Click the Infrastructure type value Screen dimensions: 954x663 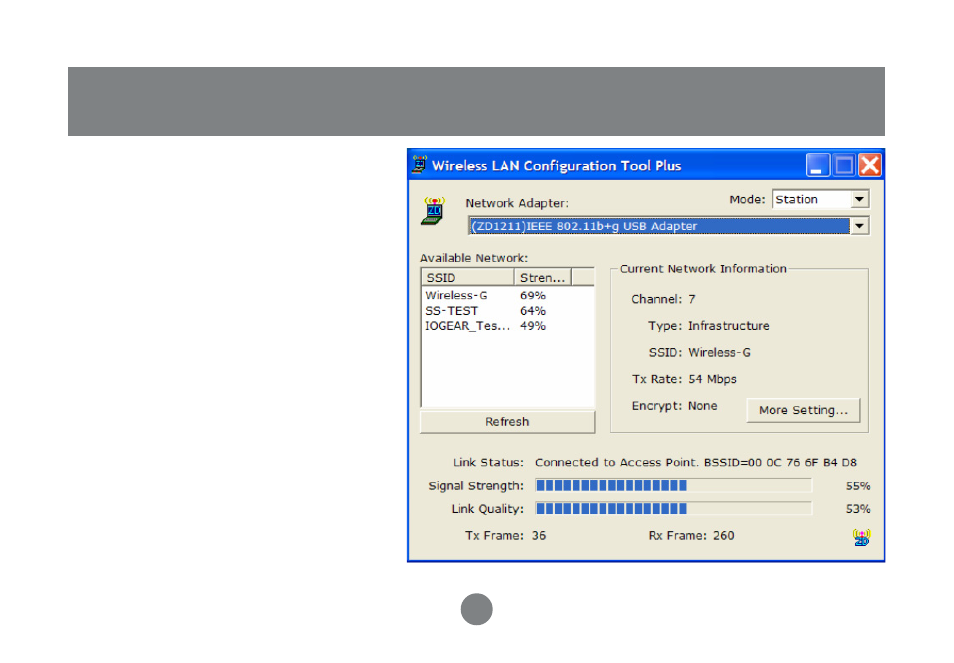(729, 326)
